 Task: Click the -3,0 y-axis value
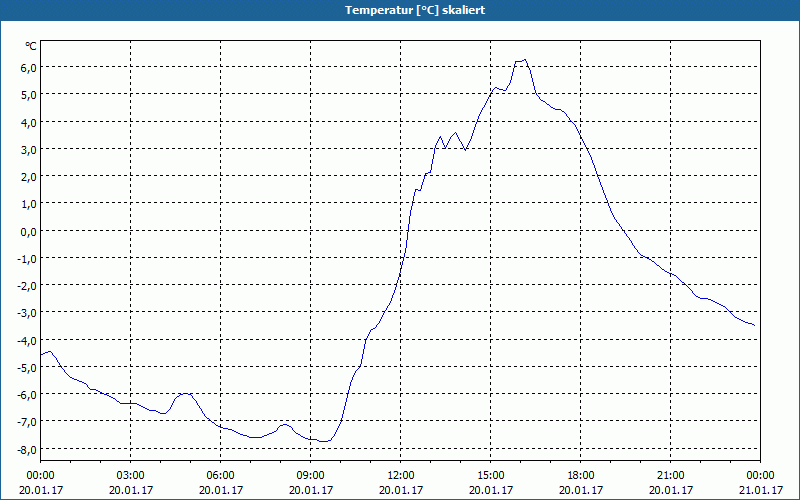click(x=27, y=313)
